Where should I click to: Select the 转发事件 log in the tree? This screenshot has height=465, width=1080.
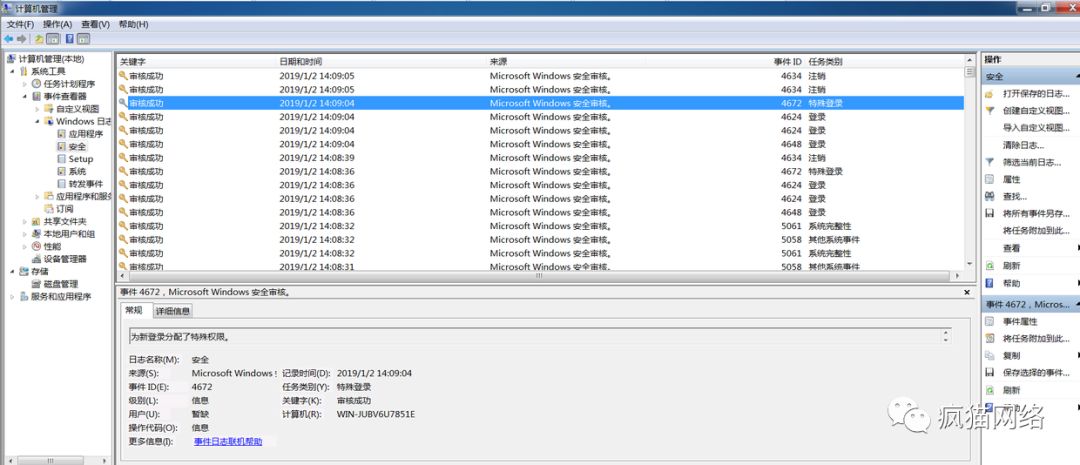[85, 184]
